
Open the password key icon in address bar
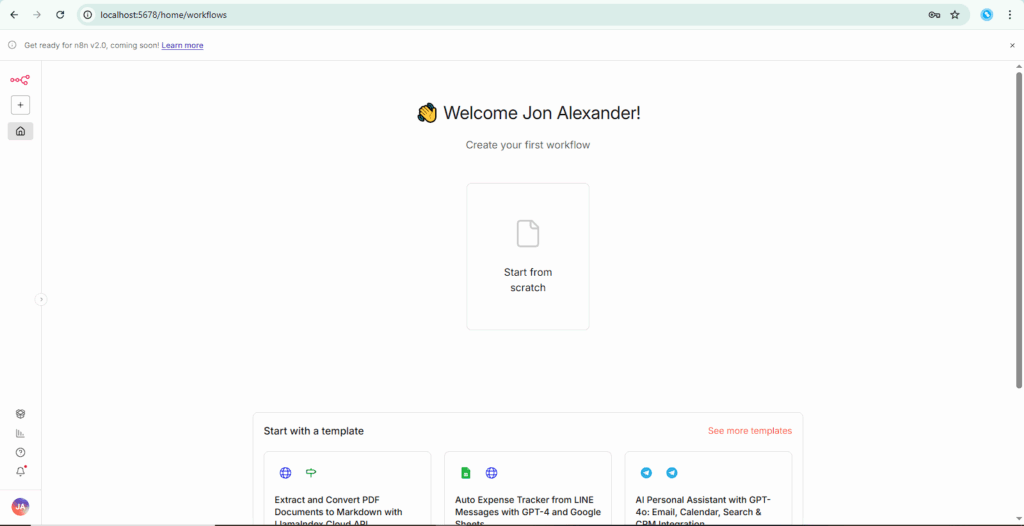[x=934, y=14]
